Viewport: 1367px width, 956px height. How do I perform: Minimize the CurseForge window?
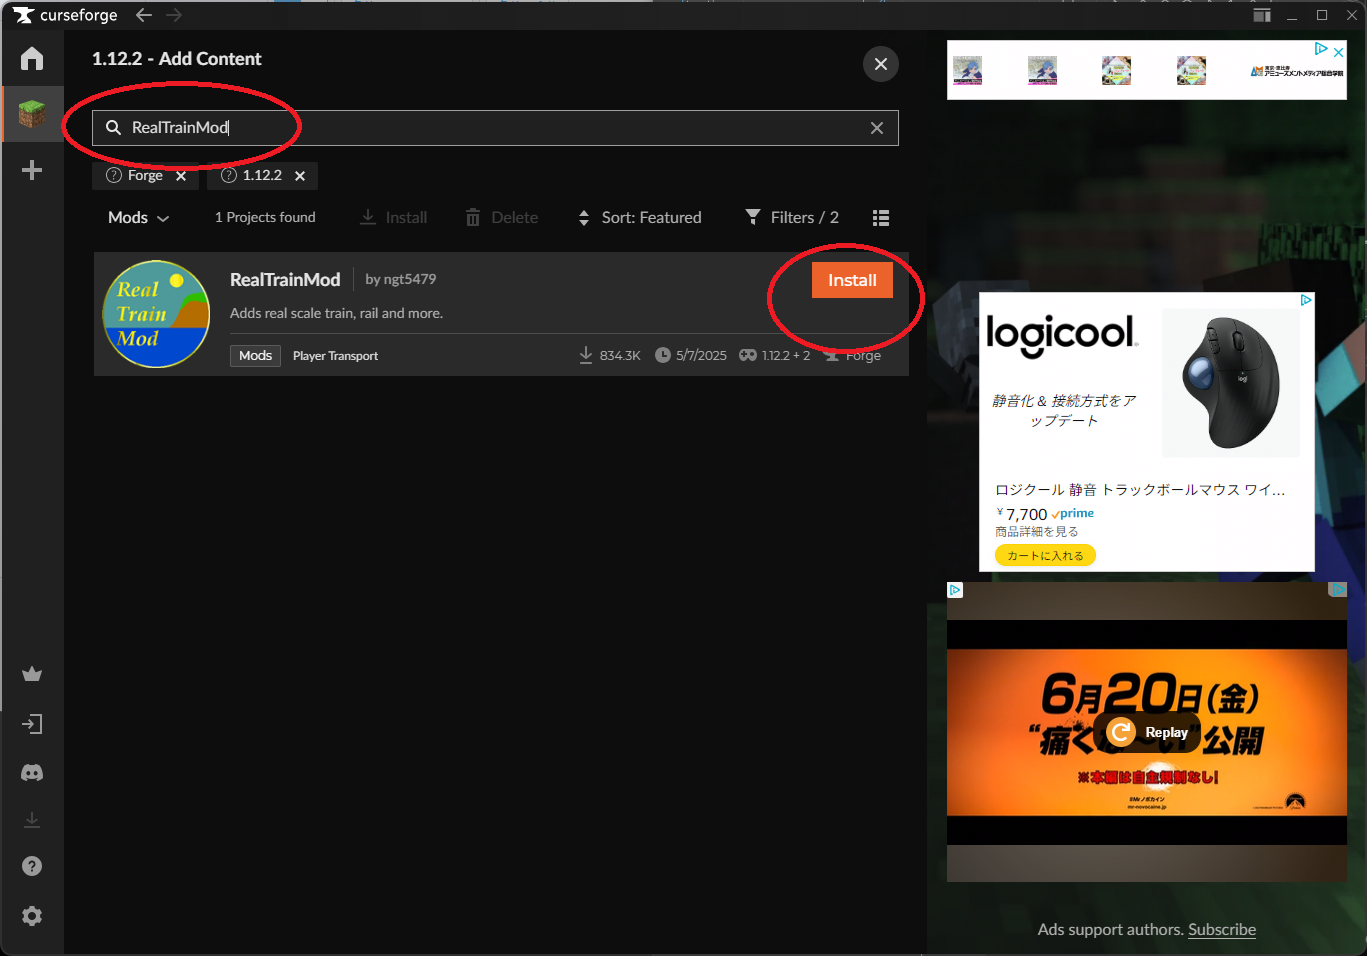click(1292, 15)
